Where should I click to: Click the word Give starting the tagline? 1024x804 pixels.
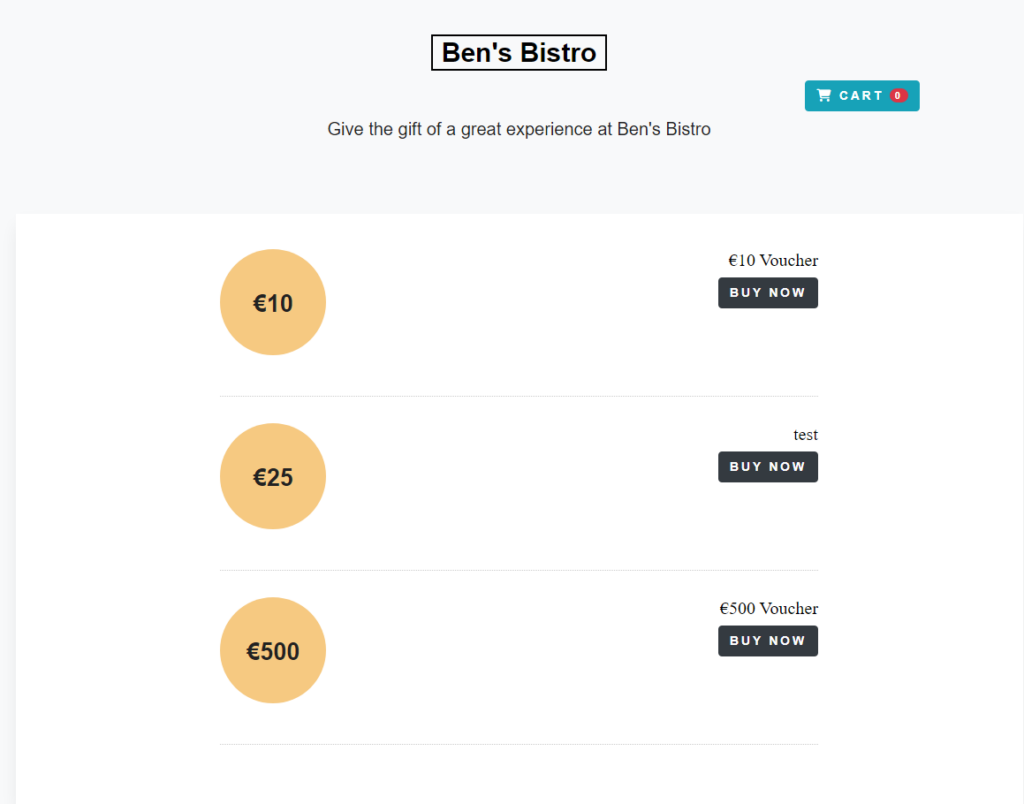(x=345, y=129)
